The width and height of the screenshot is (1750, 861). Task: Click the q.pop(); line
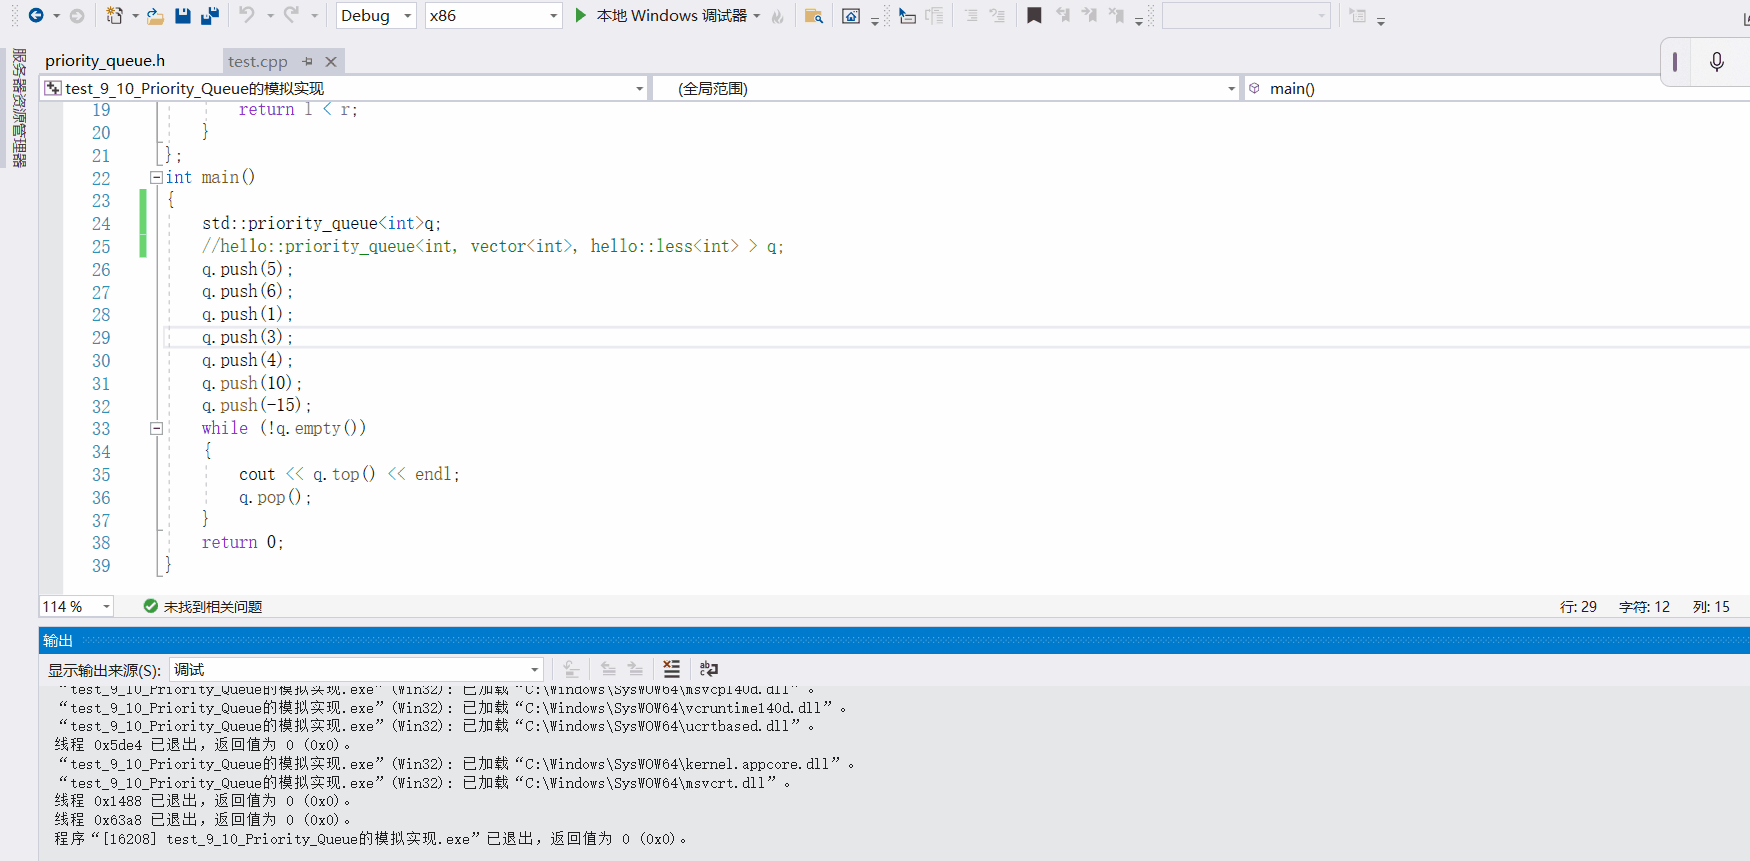(275, 497)
